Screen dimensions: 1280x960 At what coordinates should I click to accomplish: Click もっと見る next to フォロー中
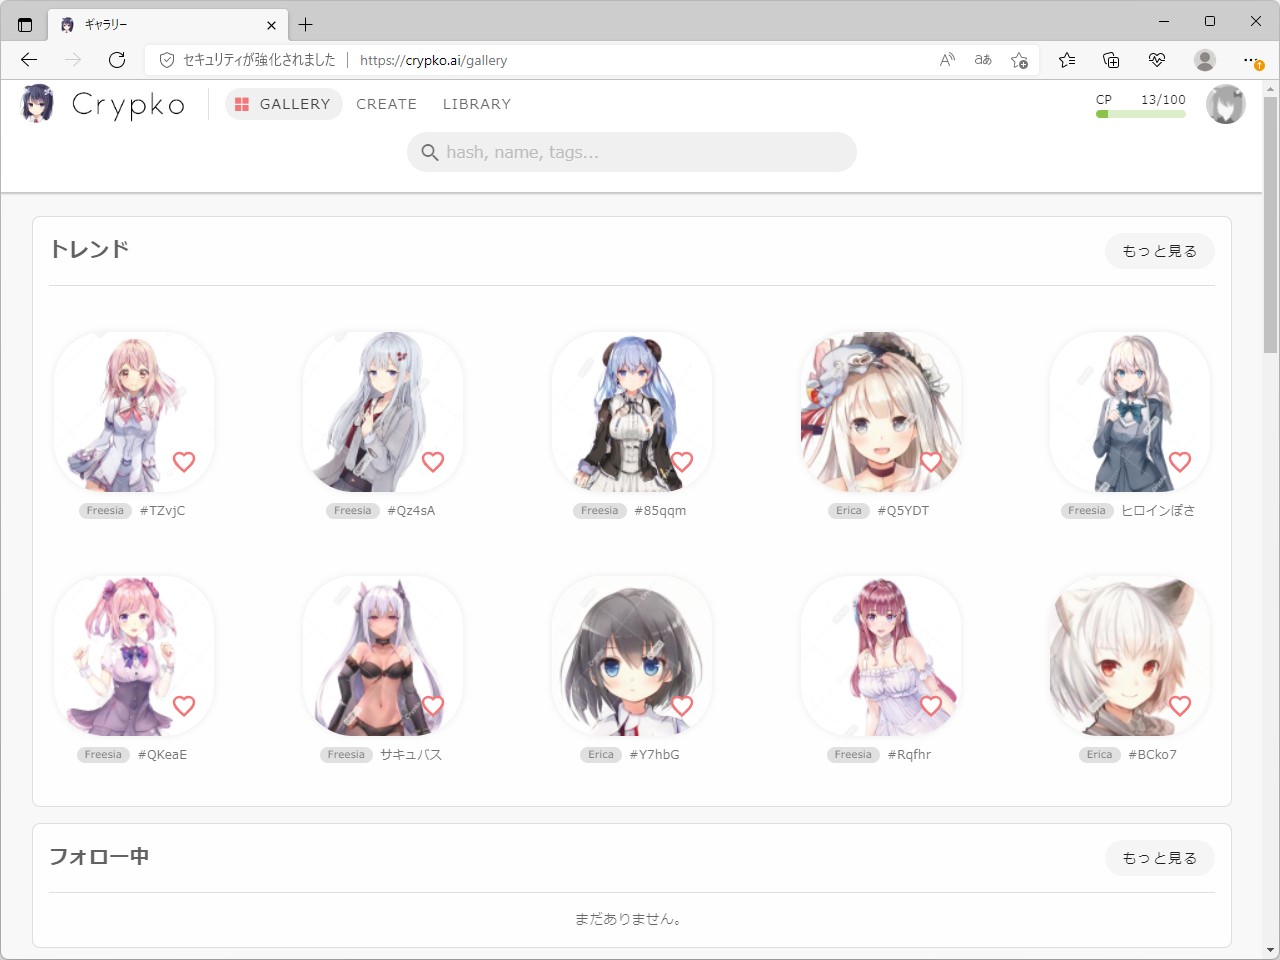[x=1159, y=857]
